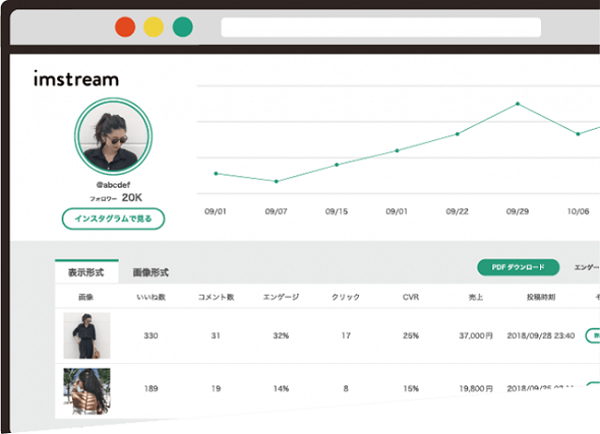The width and height of the screenshot is (600, 434).
Task: Sort by the 投稿時刻 column header
Action: (x=541, y=297)
